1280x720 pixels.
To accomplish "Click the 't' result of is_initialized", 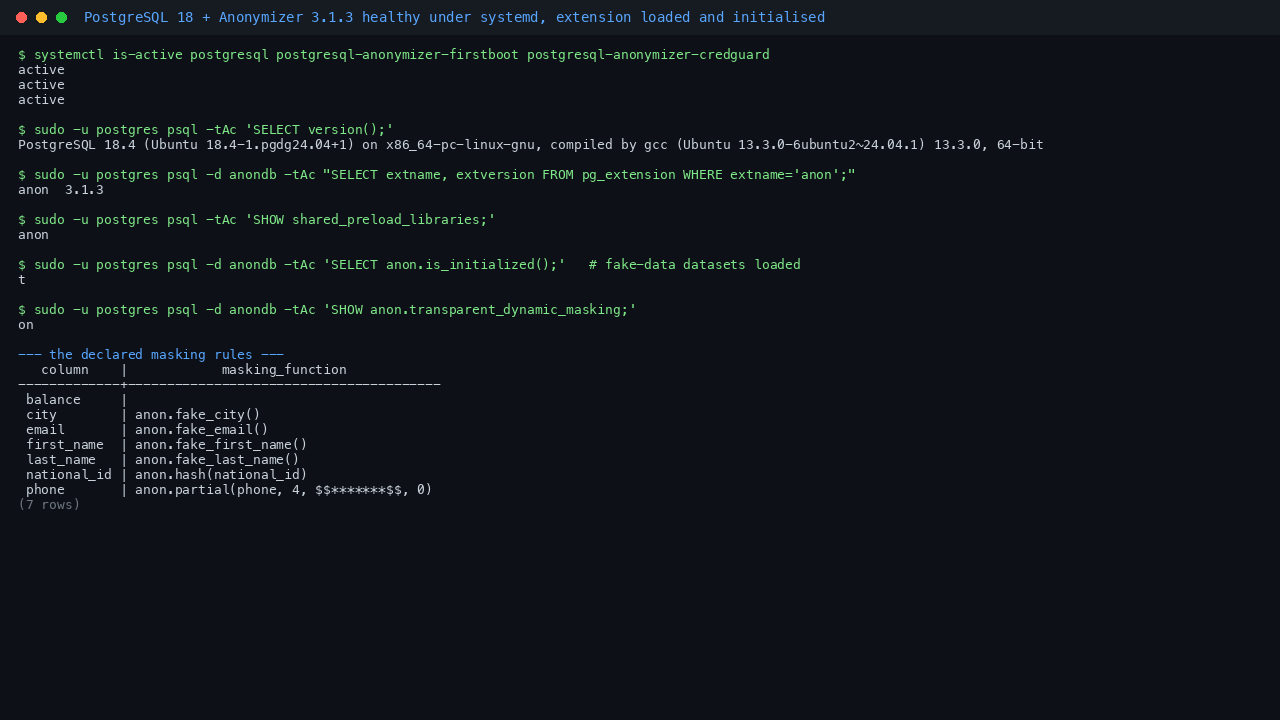I will [x=22, y=280].
